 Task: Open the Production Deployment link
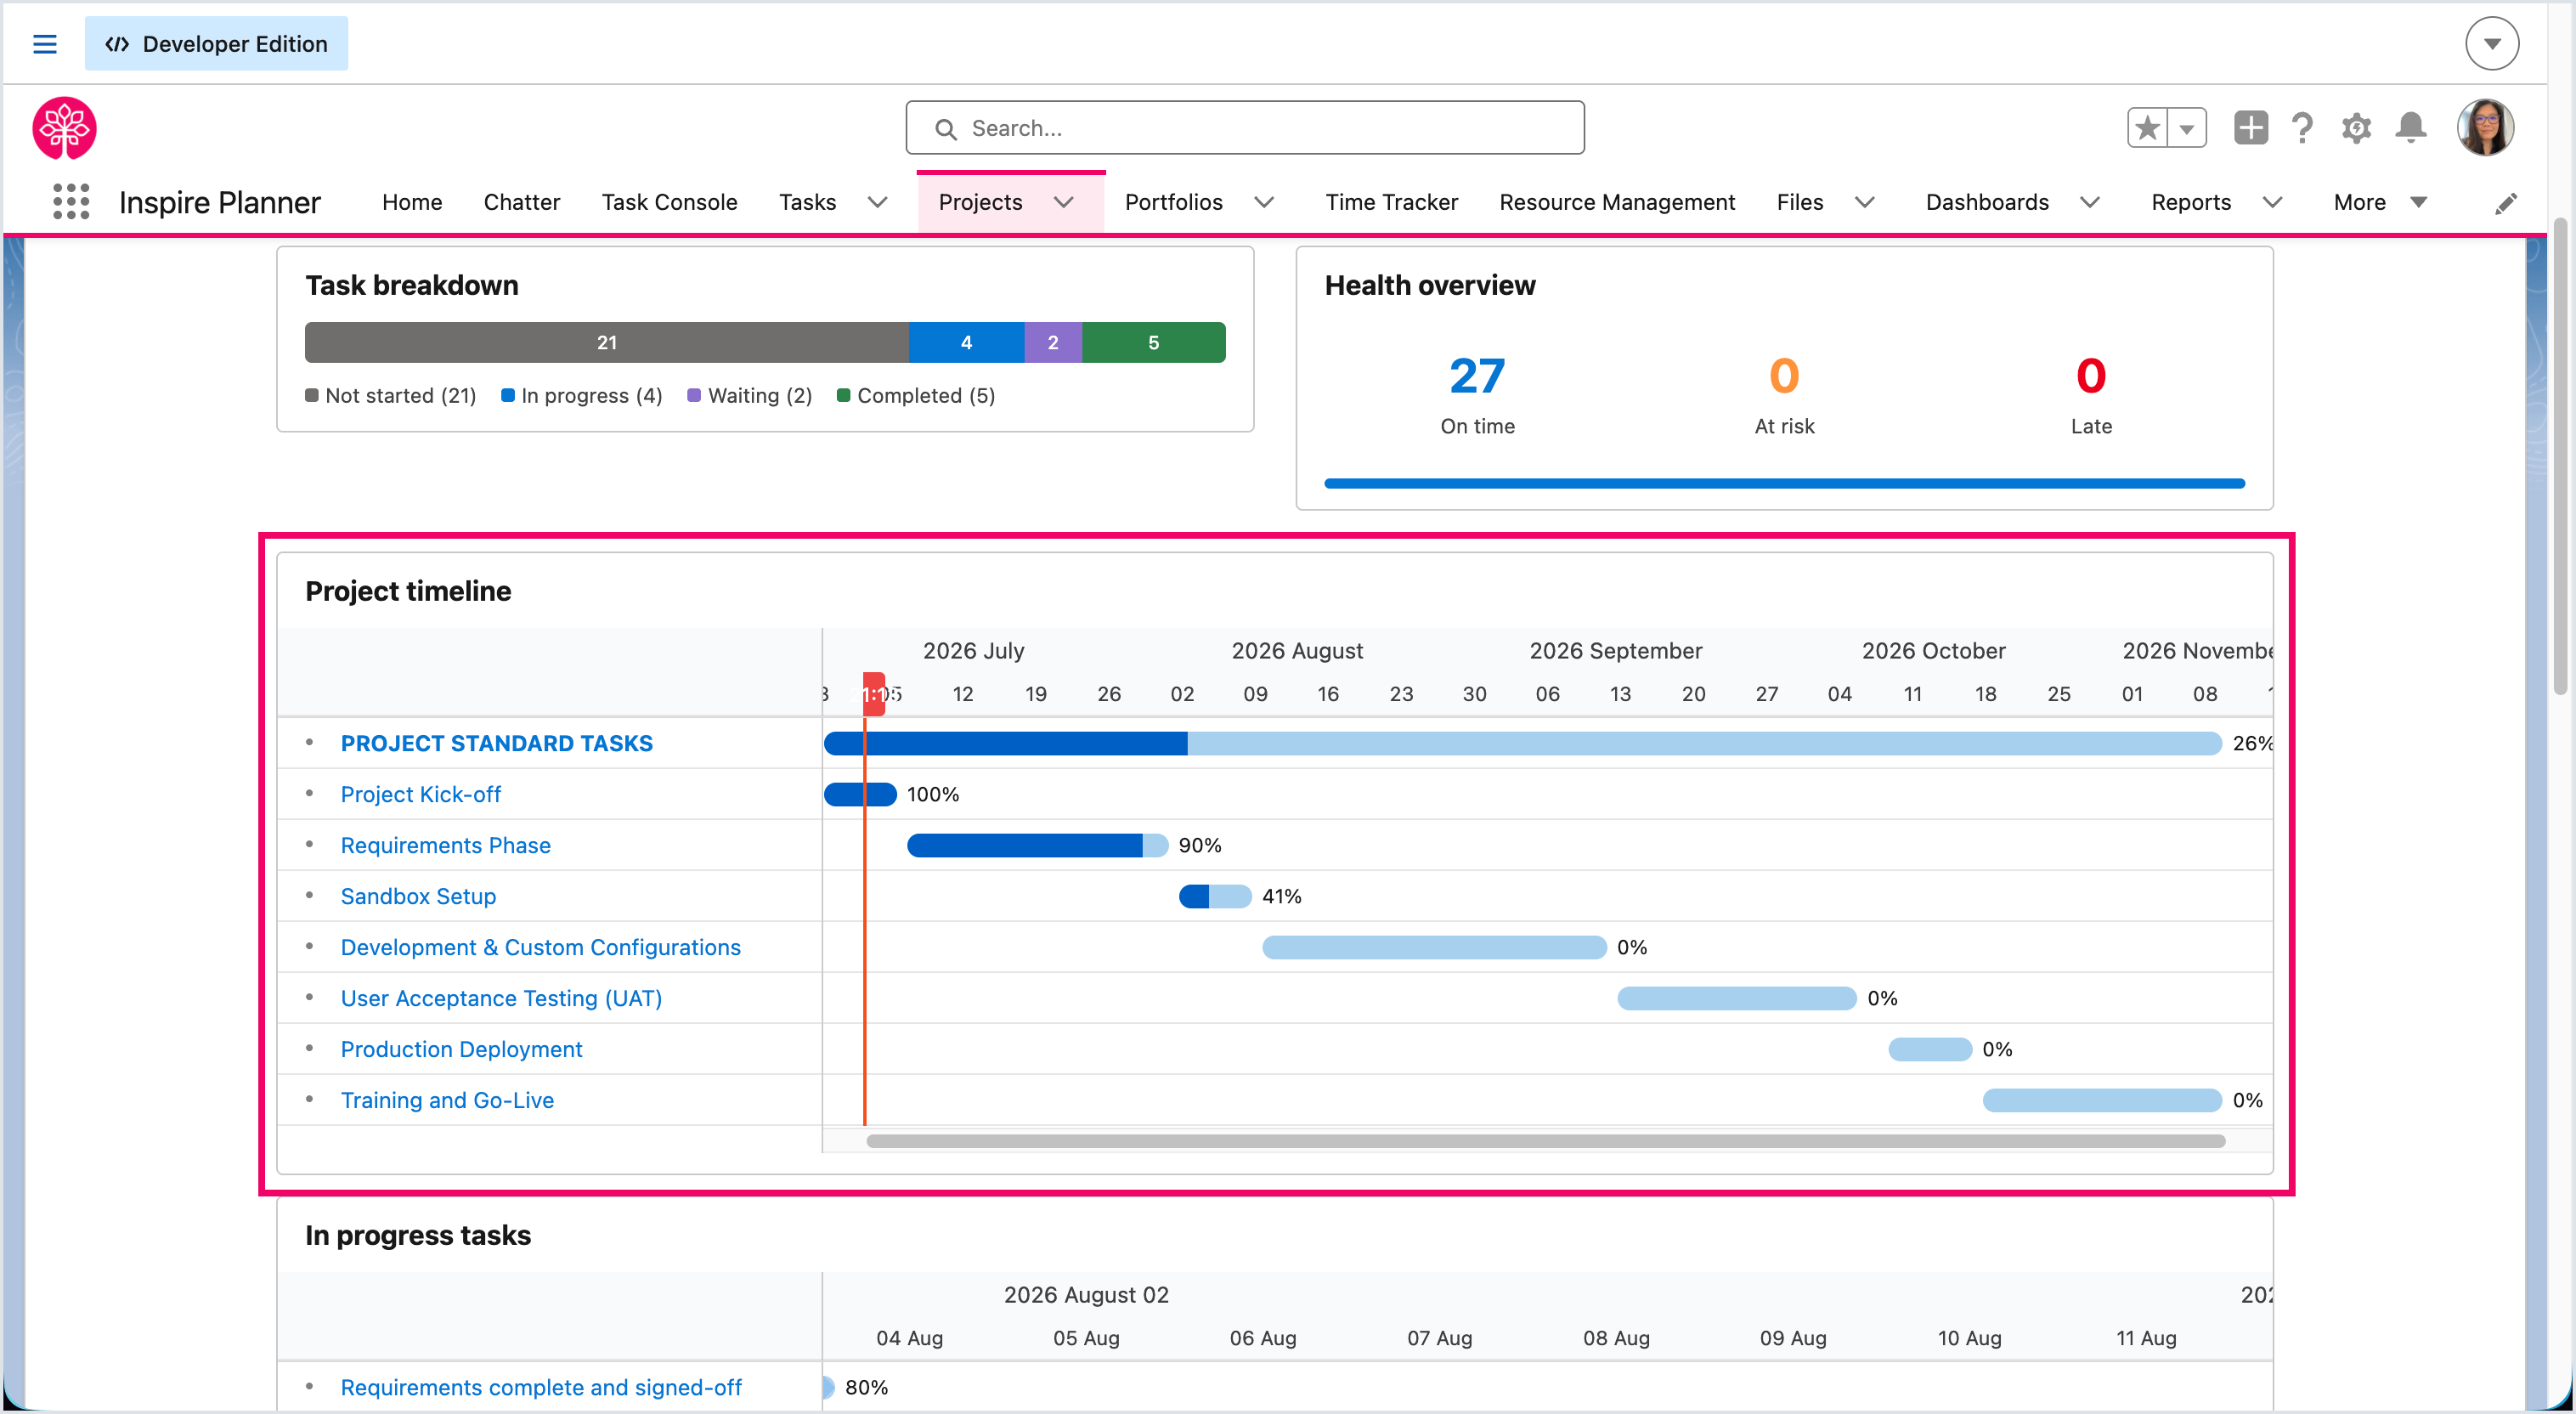pyautogui.click(x=462, y=1049)
